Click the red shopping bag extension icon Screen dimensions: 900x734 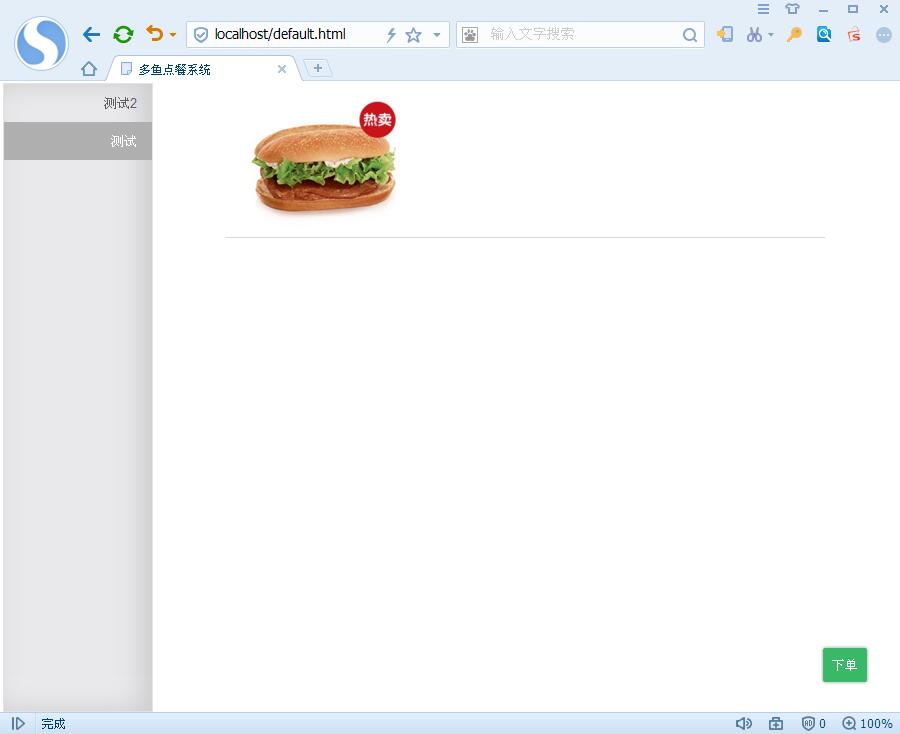(854, 35)
